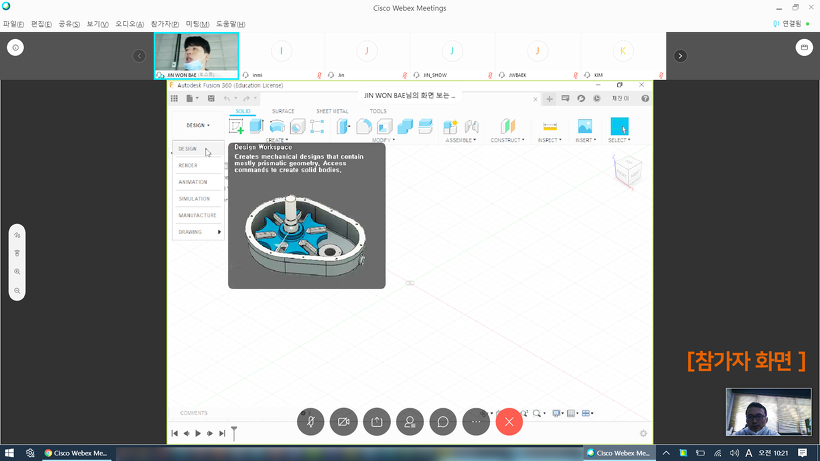Select Create Sketch tool
Screen dimensions: 820x461
pos(236,126)
